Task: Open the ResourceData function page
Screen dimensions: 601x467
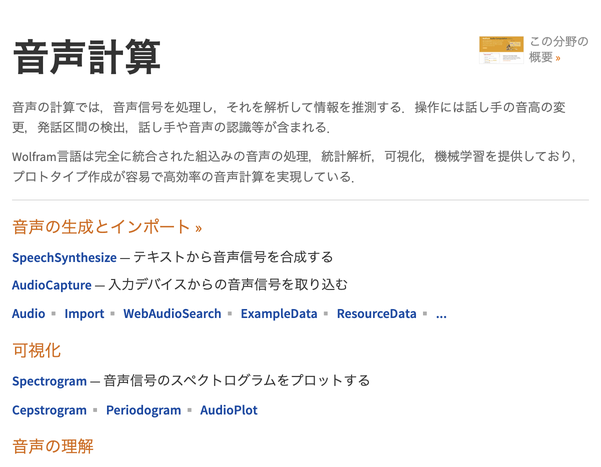Action: (376, 314)
